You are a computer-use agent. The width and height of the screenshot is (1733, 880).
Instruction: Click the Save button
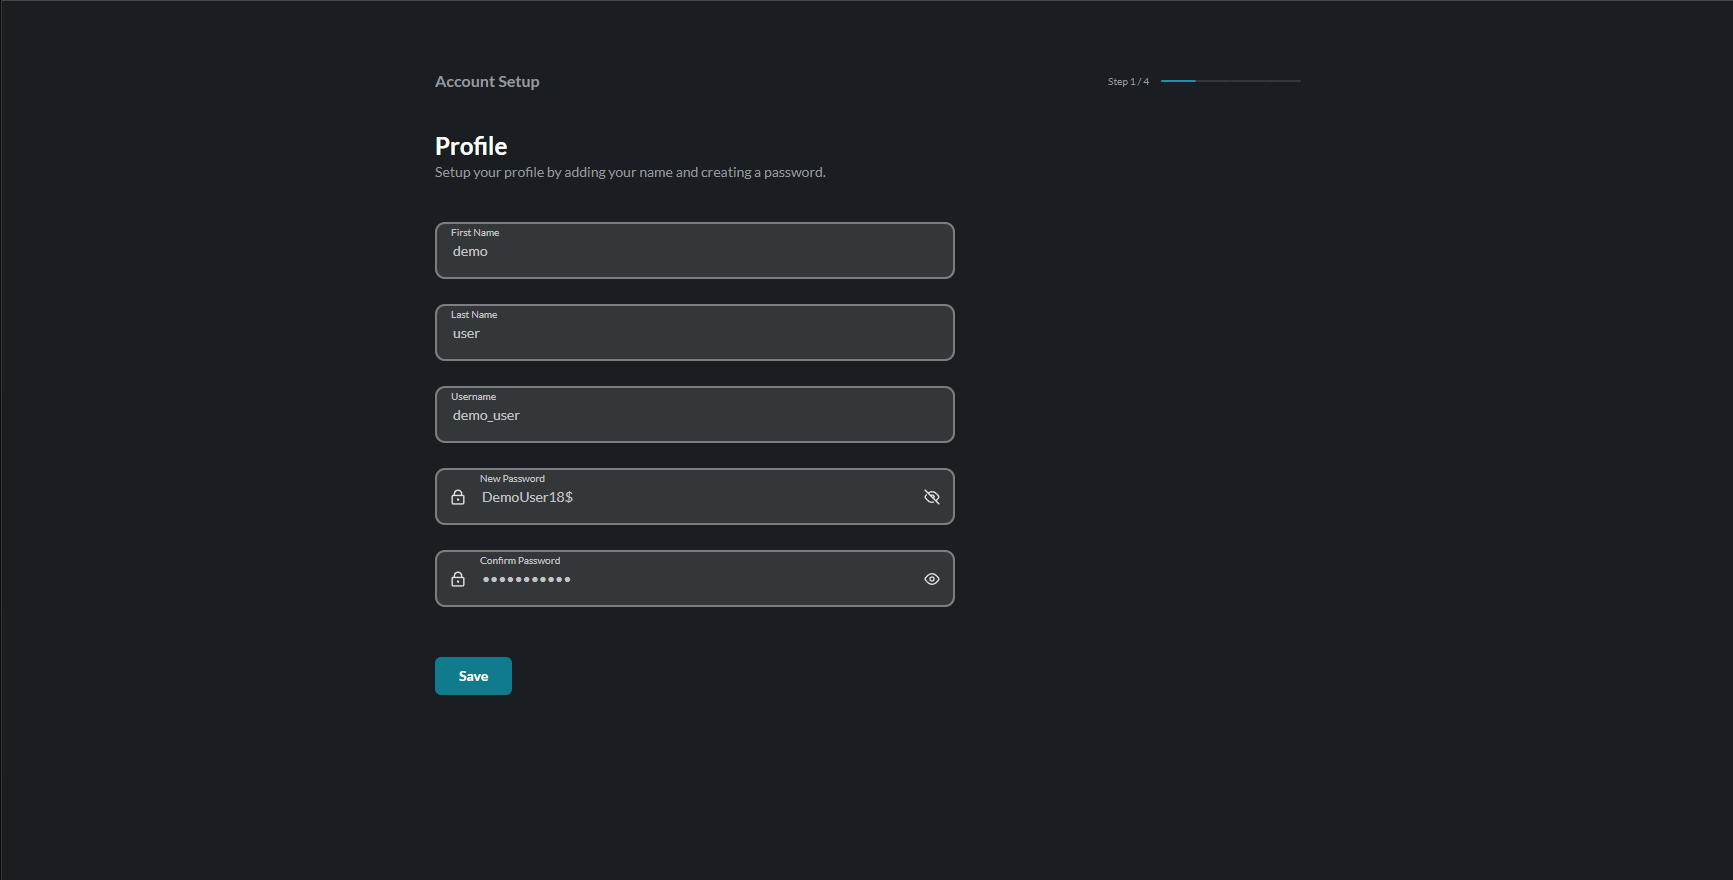point(473,676)
